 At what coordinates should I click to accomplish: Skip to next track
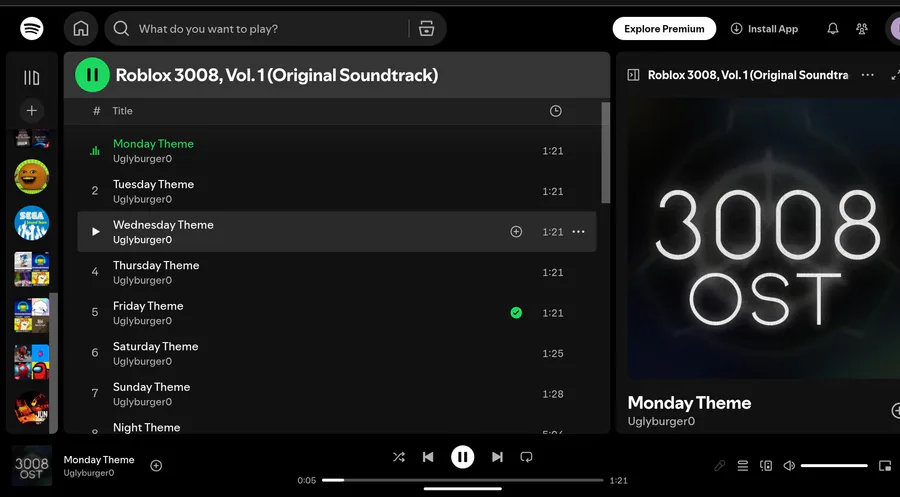click(497, 457)
